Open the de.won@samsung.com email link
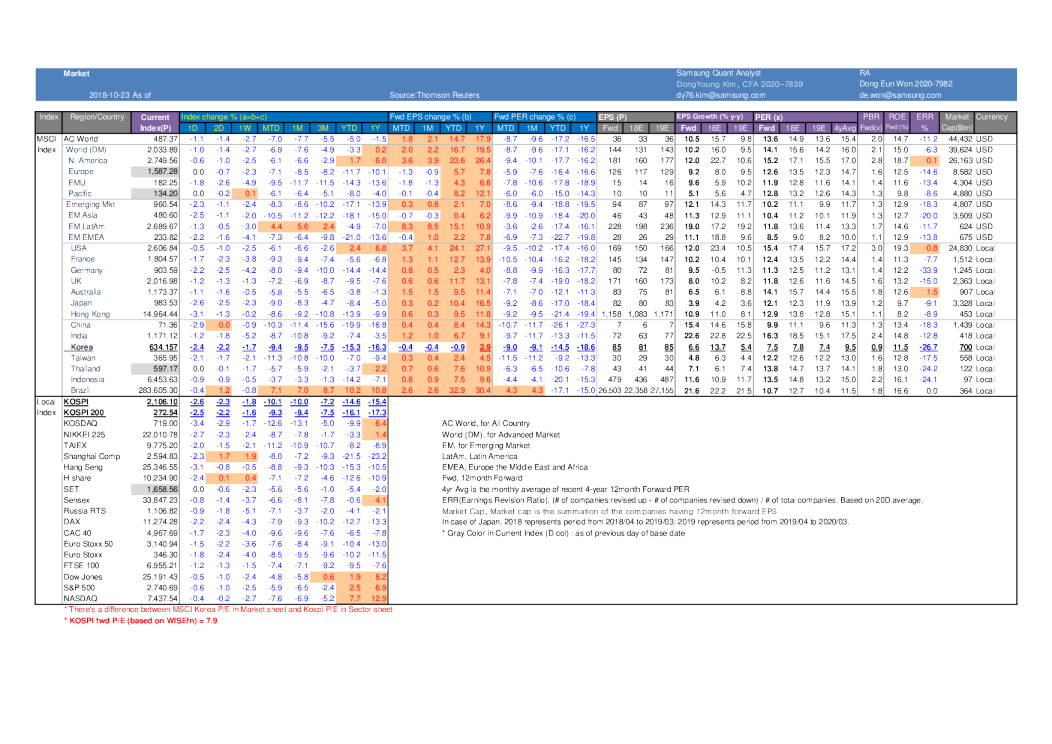1052x744 pixels. [892, 94]
